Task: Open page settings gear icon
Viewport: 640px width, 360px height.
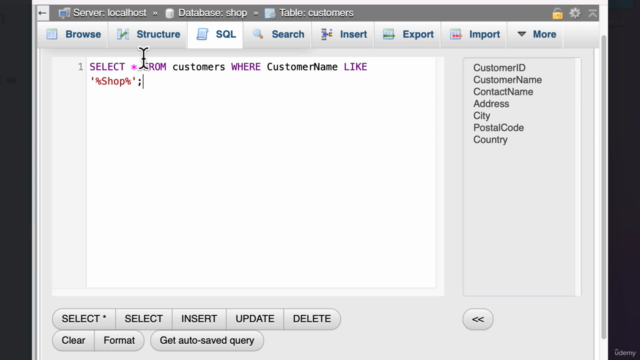Action: pyautogui.click(x=575, y=13)
